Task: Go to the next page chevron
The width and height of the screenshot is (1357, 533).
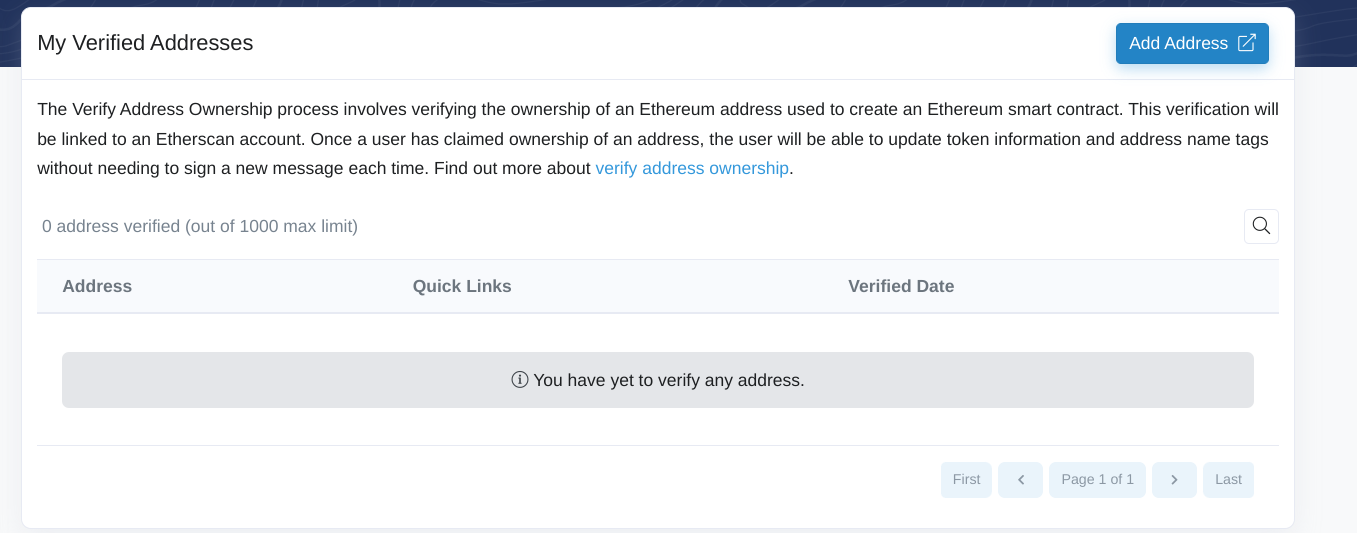Action: pos(1174,480)
